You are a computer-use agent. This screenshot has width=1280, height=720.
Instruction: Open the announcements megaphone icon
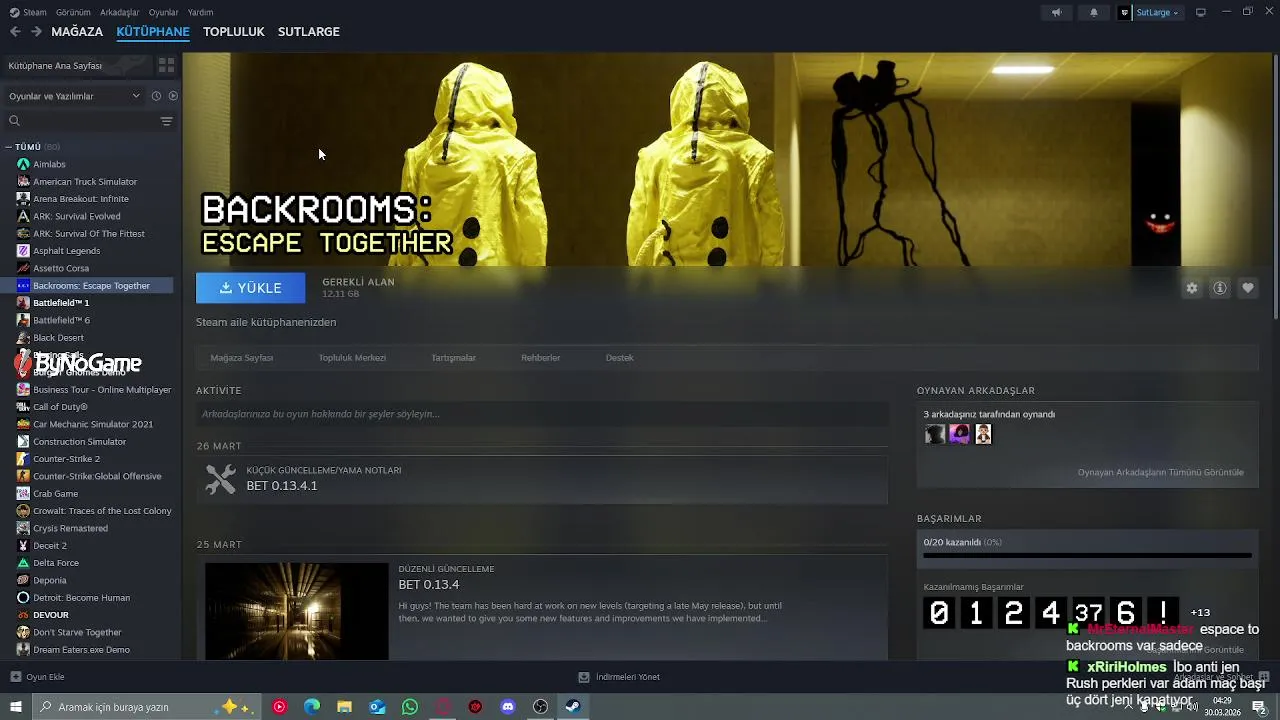pos(1057,12)
